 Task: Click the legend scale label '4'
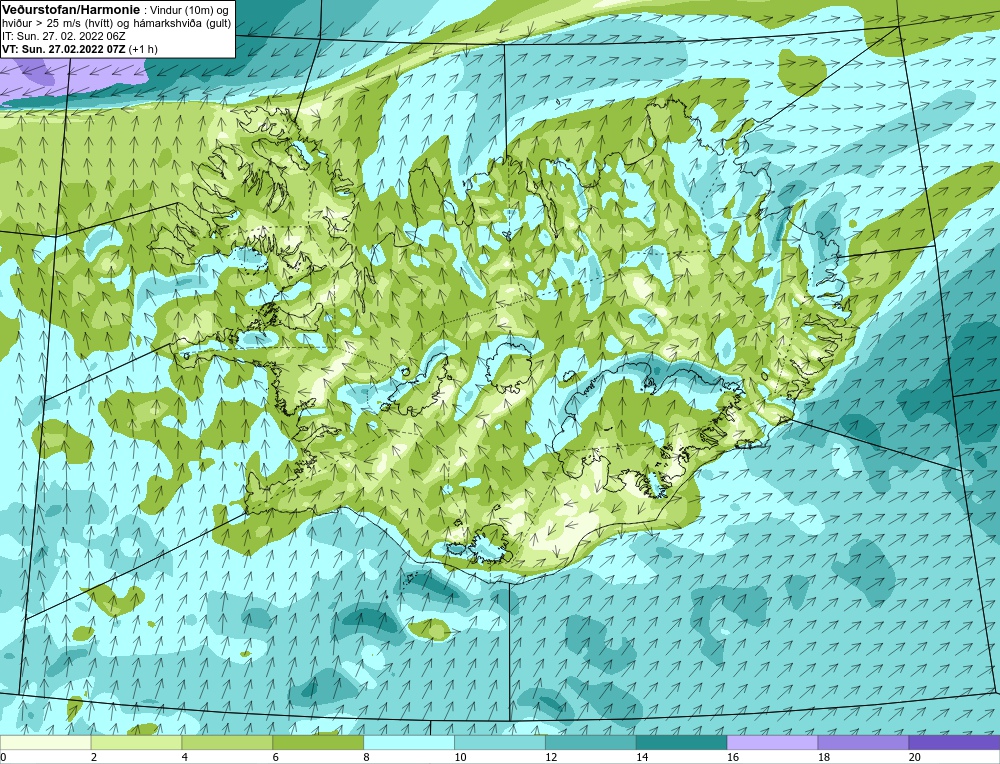(185, 757)
